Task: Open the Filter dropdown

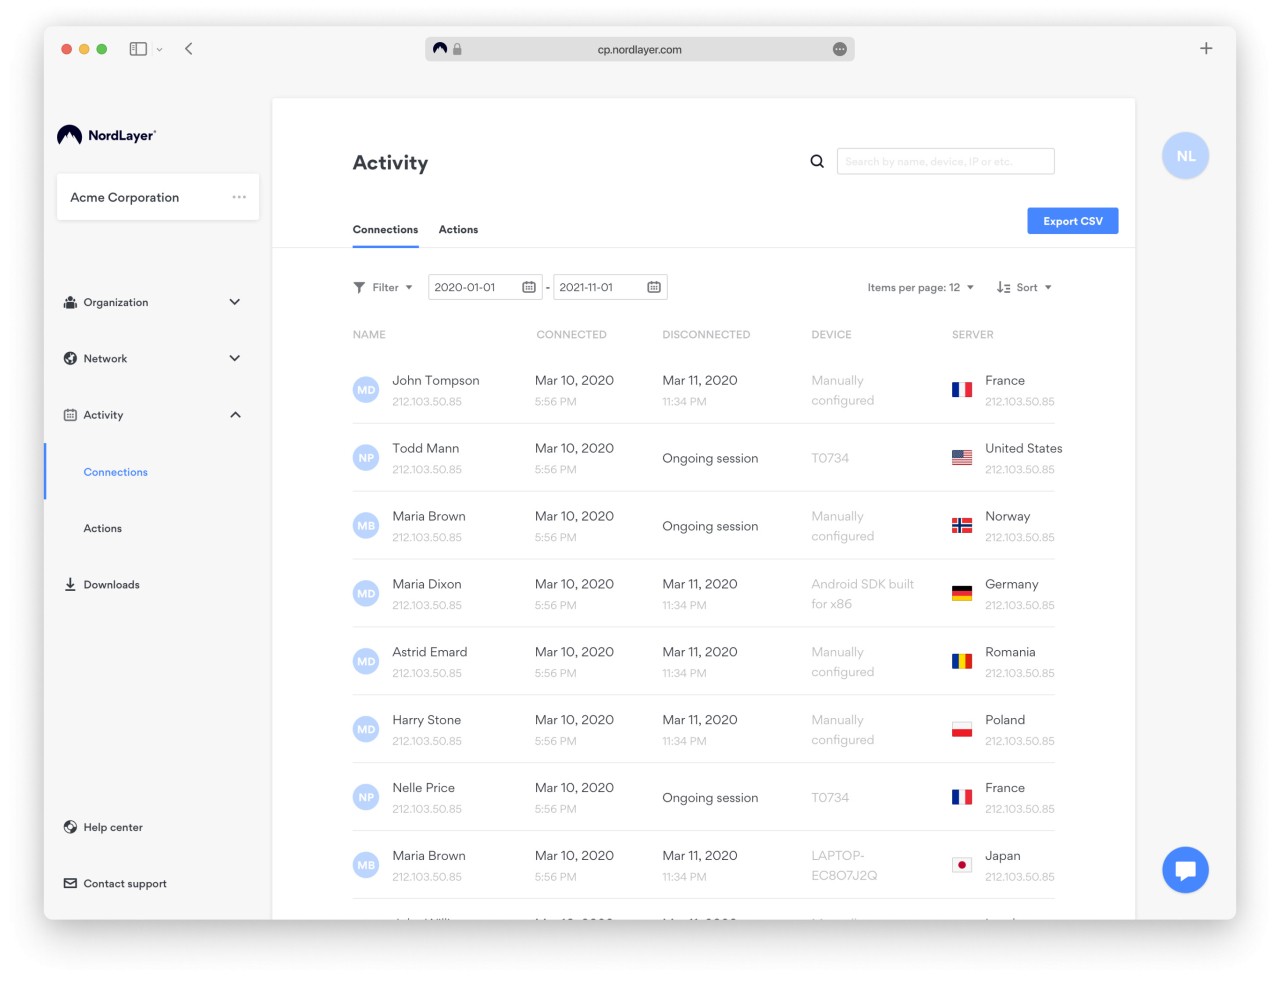Action: pos(384,287)
